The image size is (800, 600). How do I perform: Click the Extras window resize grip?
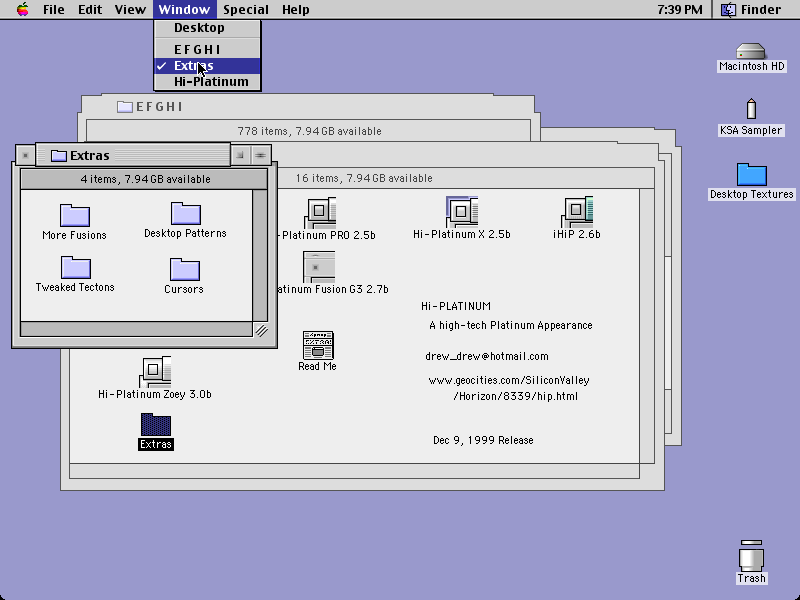[261, 330]
